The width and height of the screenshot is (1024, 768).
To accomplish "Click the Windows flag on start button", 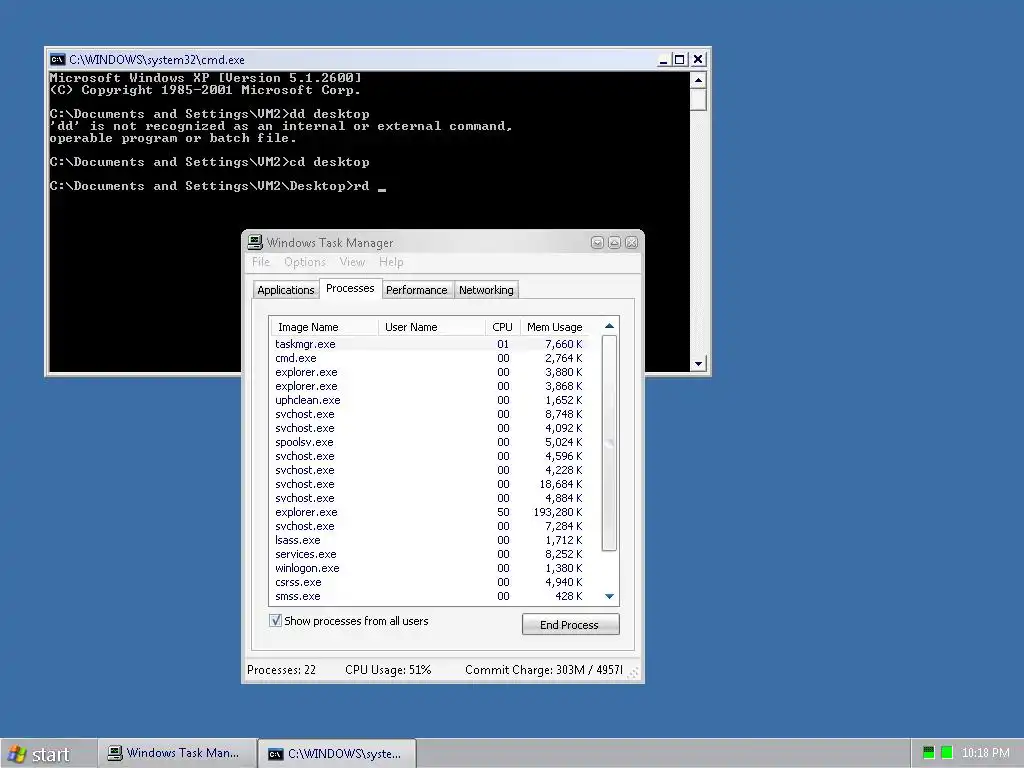I will (16, 754).
